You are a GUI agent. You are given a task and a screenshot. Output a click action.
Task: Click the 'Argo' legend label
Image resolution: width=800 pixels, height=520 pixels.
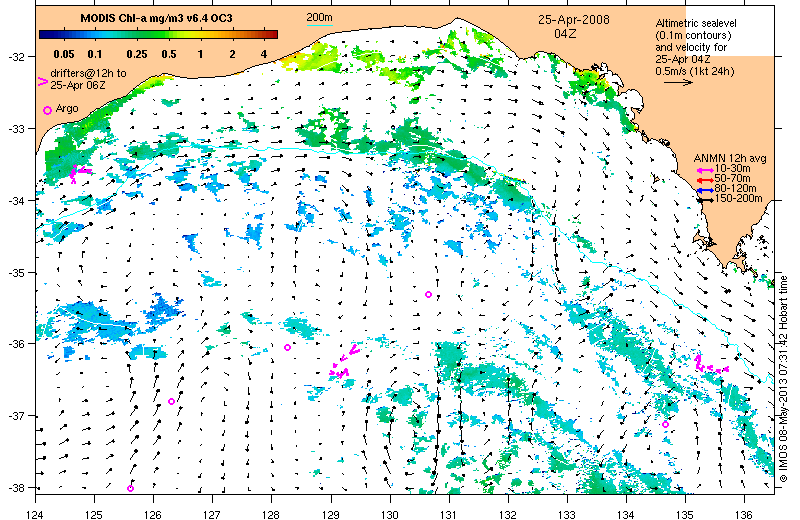point(67,108)
